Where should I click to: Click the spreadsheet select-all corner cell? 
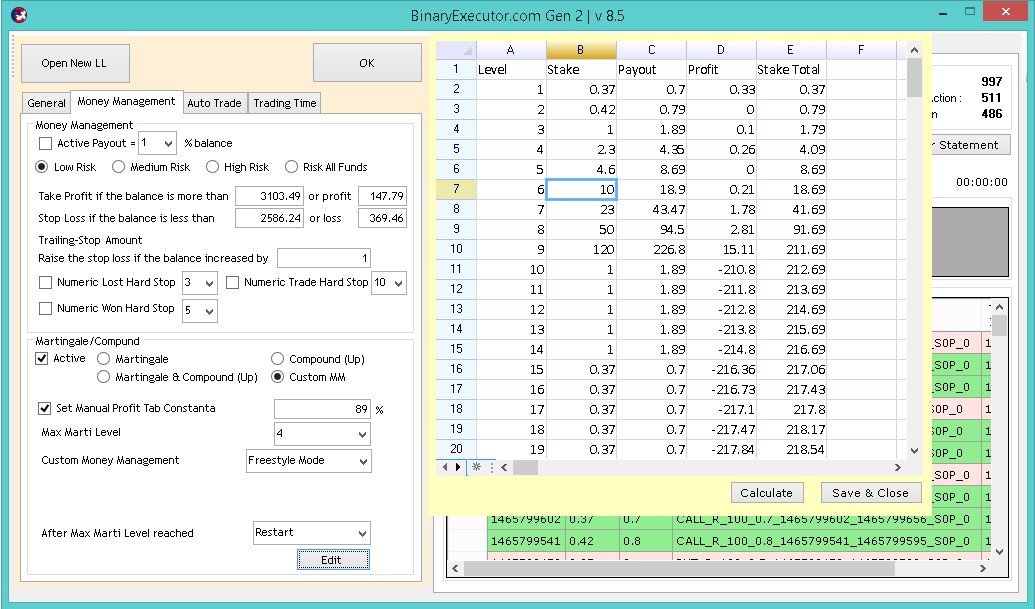click(456, 50)
